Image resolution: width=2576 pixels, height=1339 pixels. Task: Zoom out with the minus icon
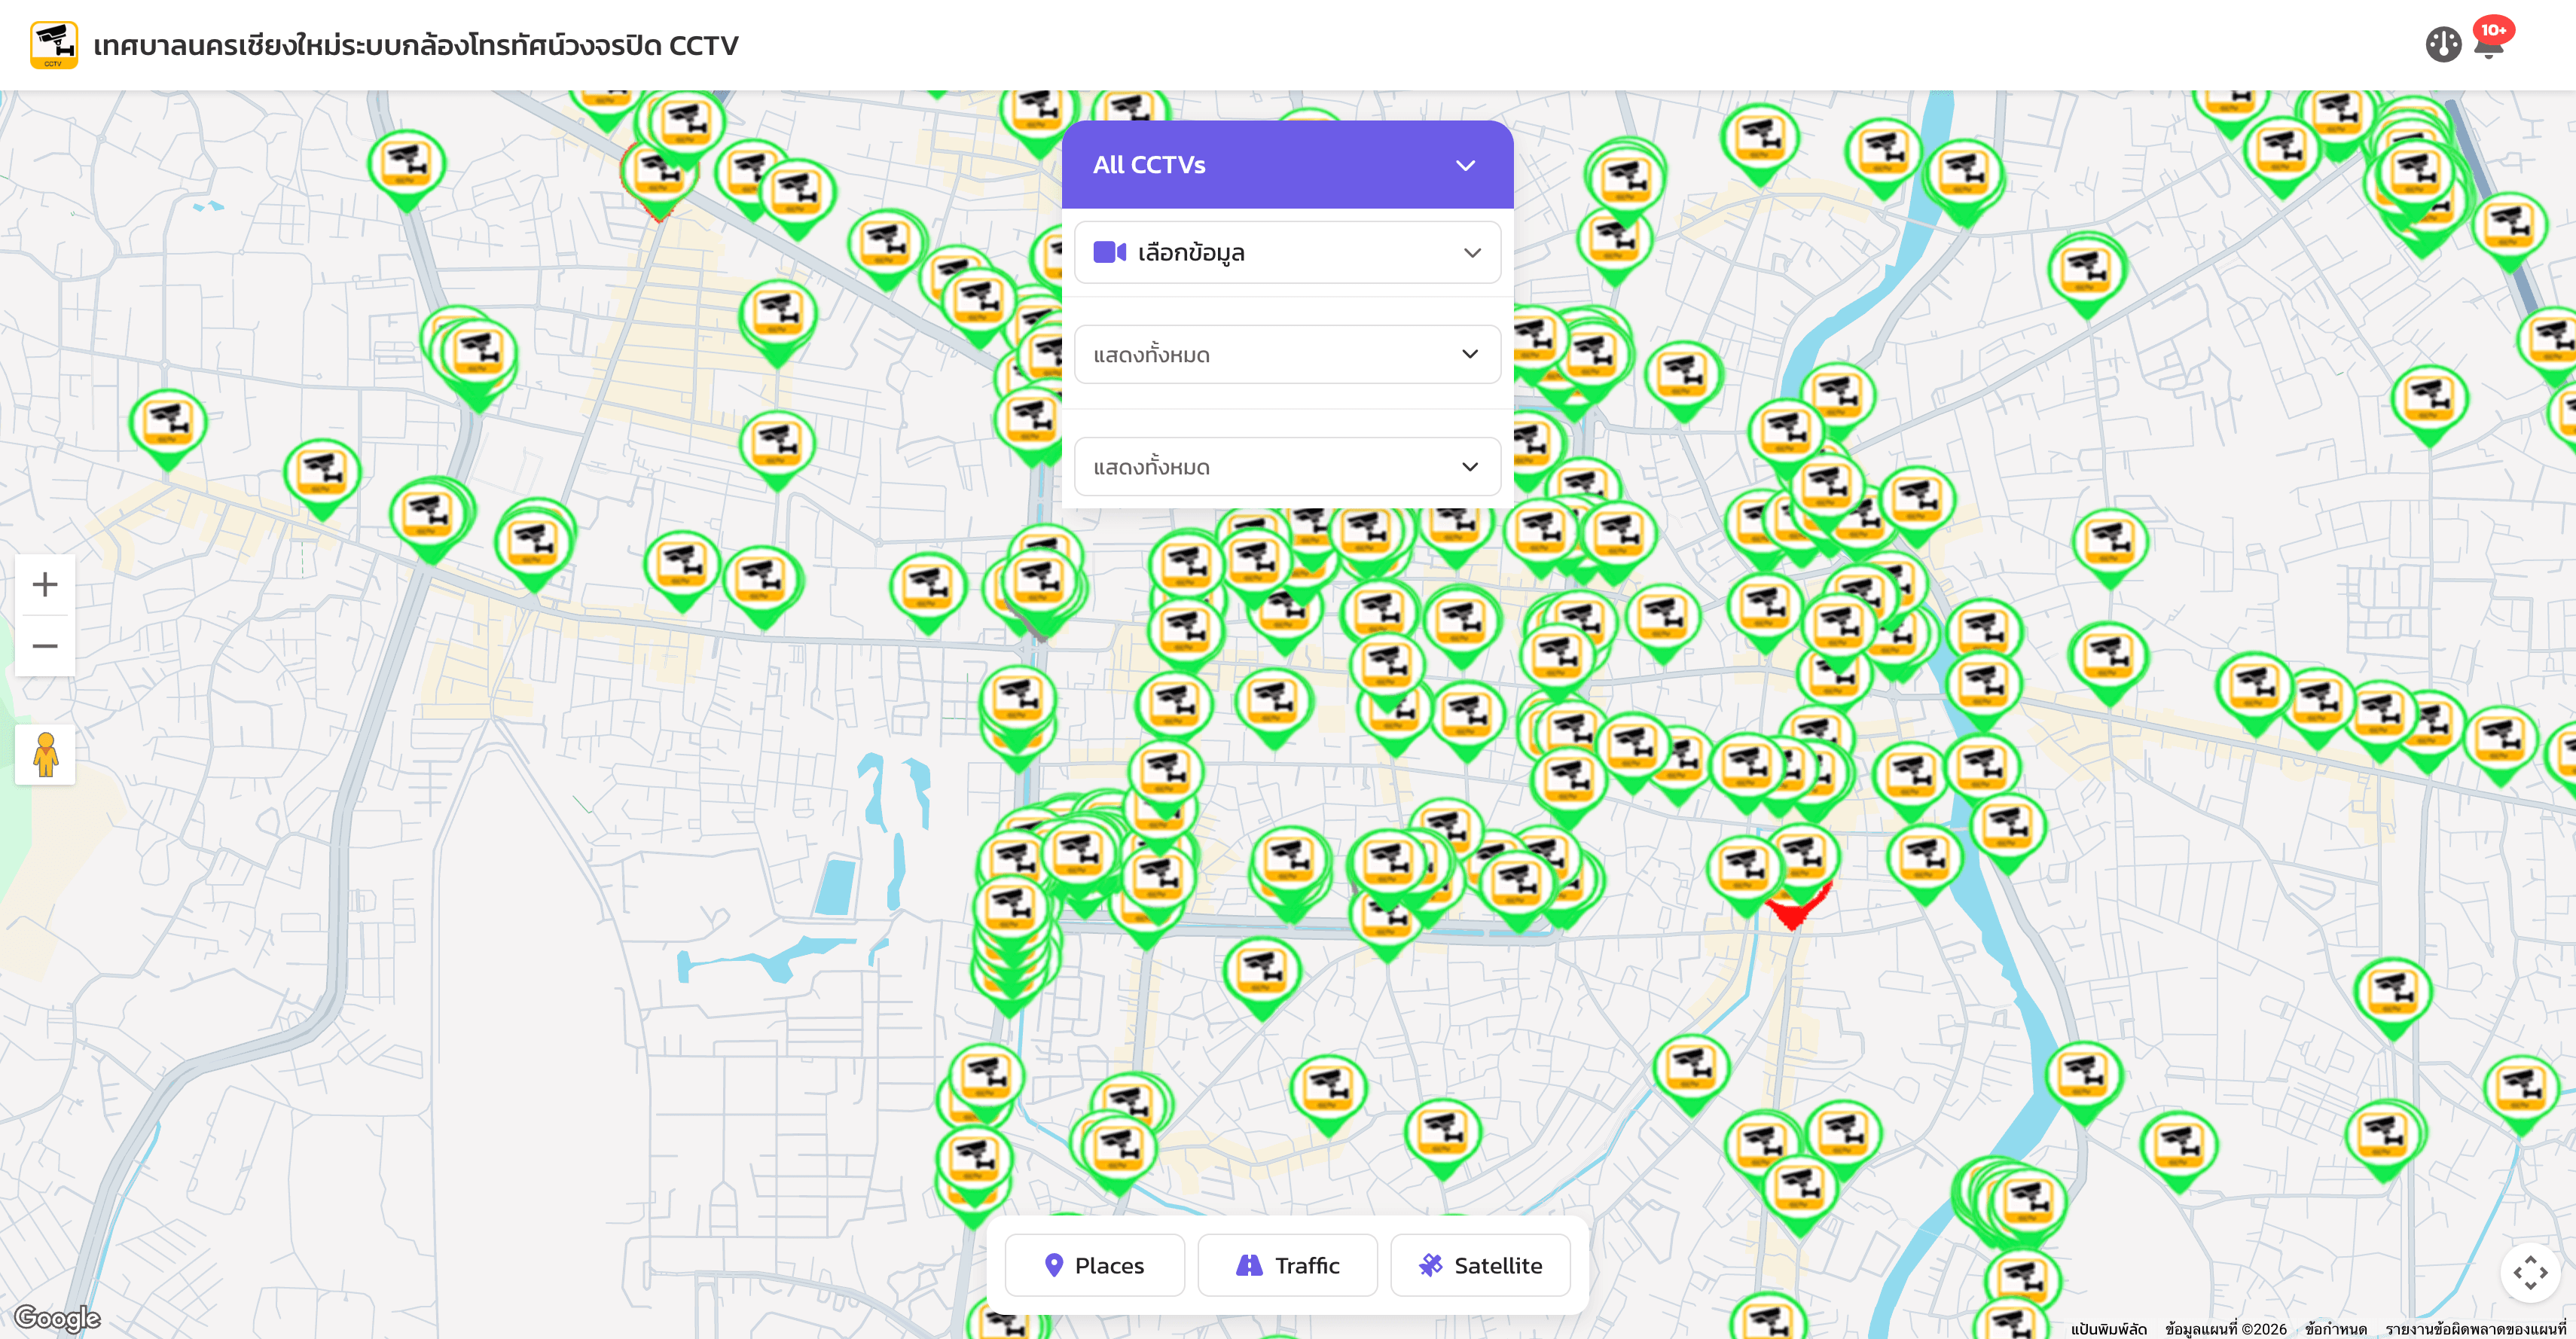pyautogui.click(x=45, y=646)
